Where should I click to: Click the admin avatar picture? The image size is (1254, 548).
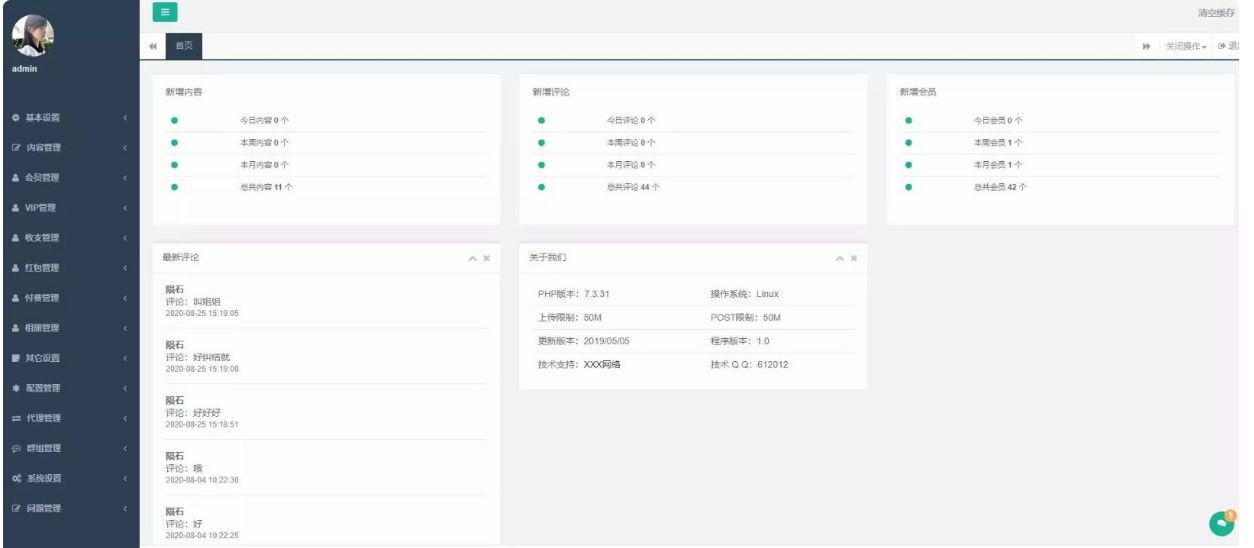click(x=33, y=36)
